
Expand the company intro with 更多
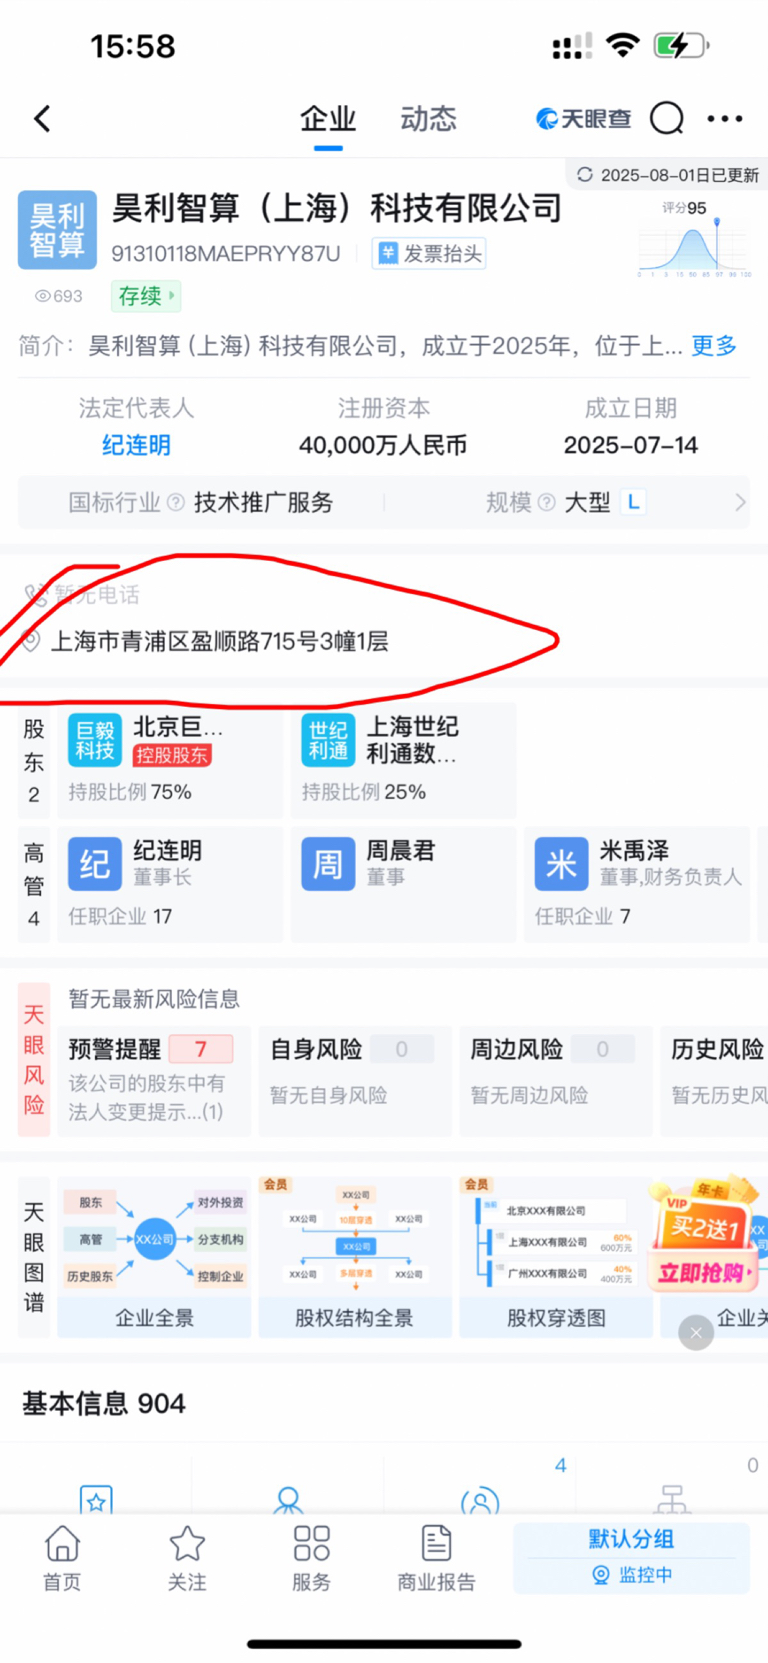click(x=714, y=346)
